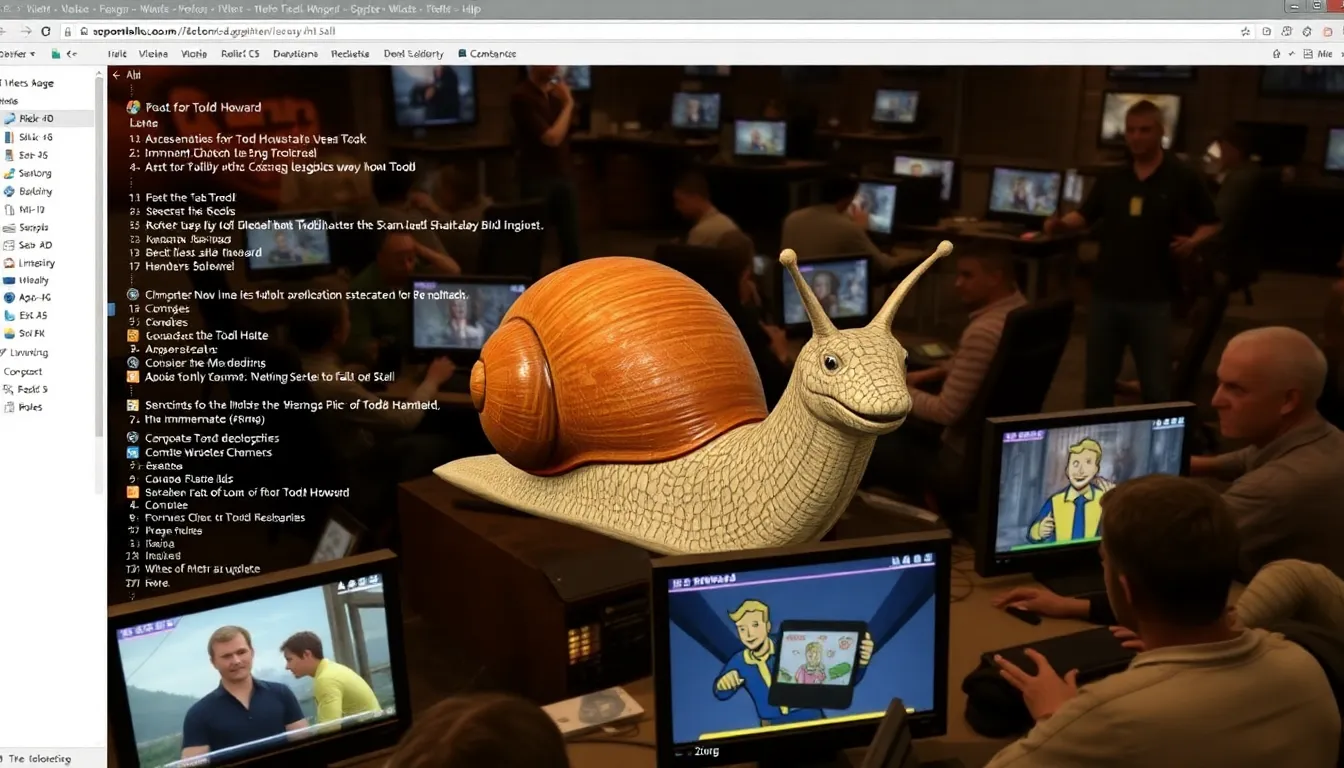
Task: Click the globe icon next to Baldiry
Action: click(9, 191)
